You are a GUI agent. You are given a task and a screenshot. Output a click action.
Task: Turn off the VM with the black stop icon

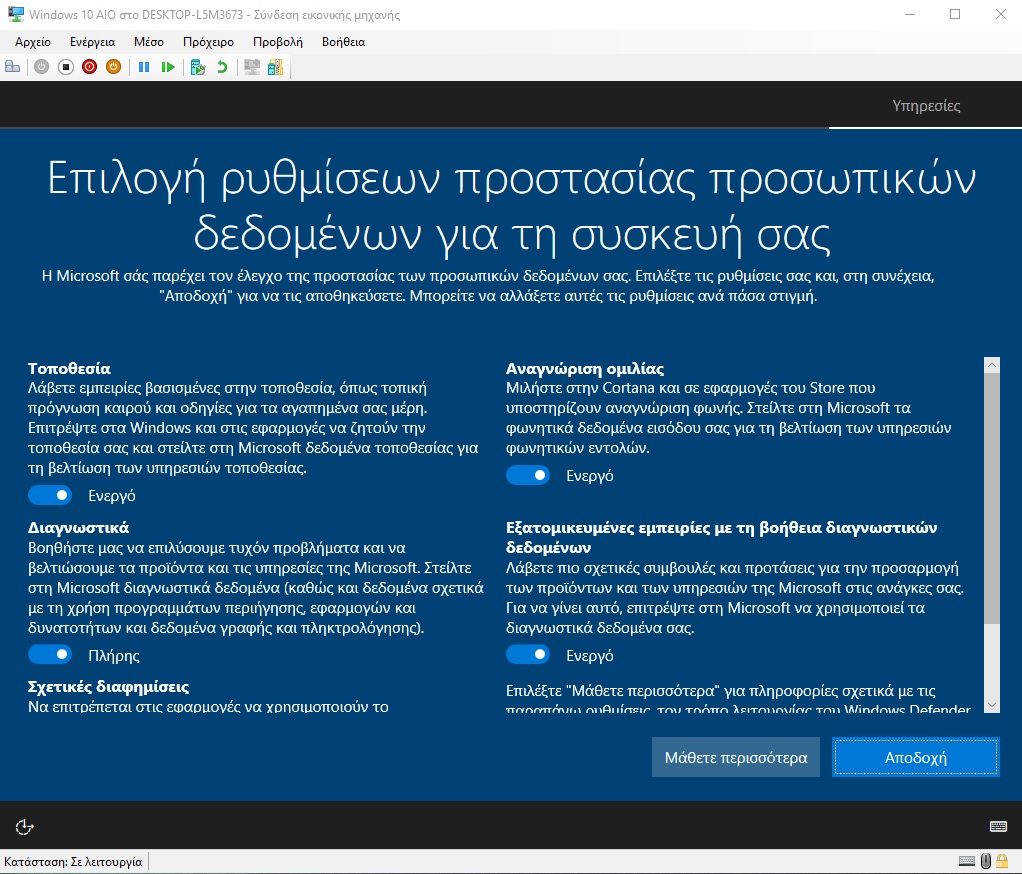tap(65, 66)
